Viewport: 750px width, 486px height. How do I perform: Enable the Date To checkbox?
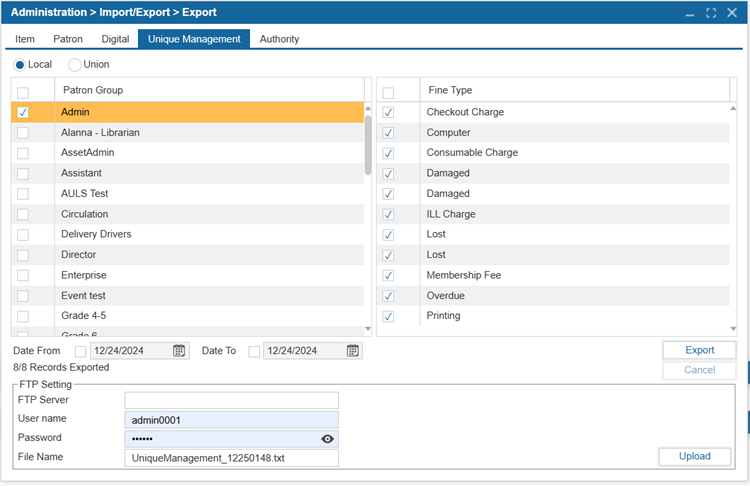tap(254, 352)
